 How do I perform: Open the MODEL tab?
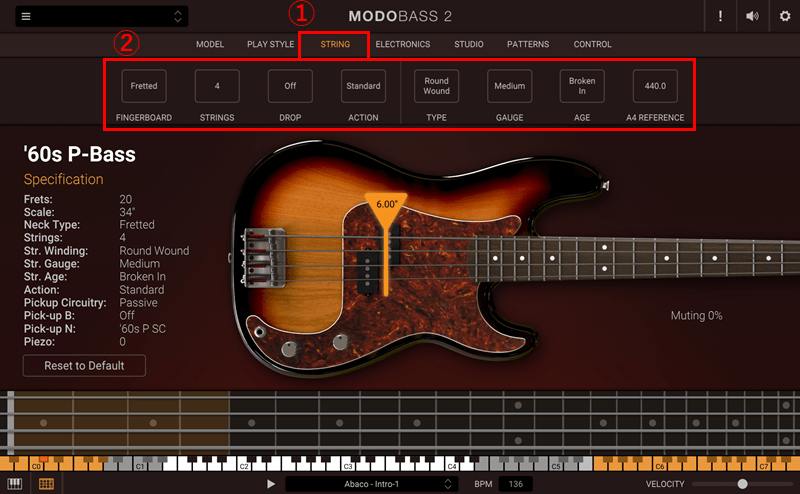click(210, 44)
